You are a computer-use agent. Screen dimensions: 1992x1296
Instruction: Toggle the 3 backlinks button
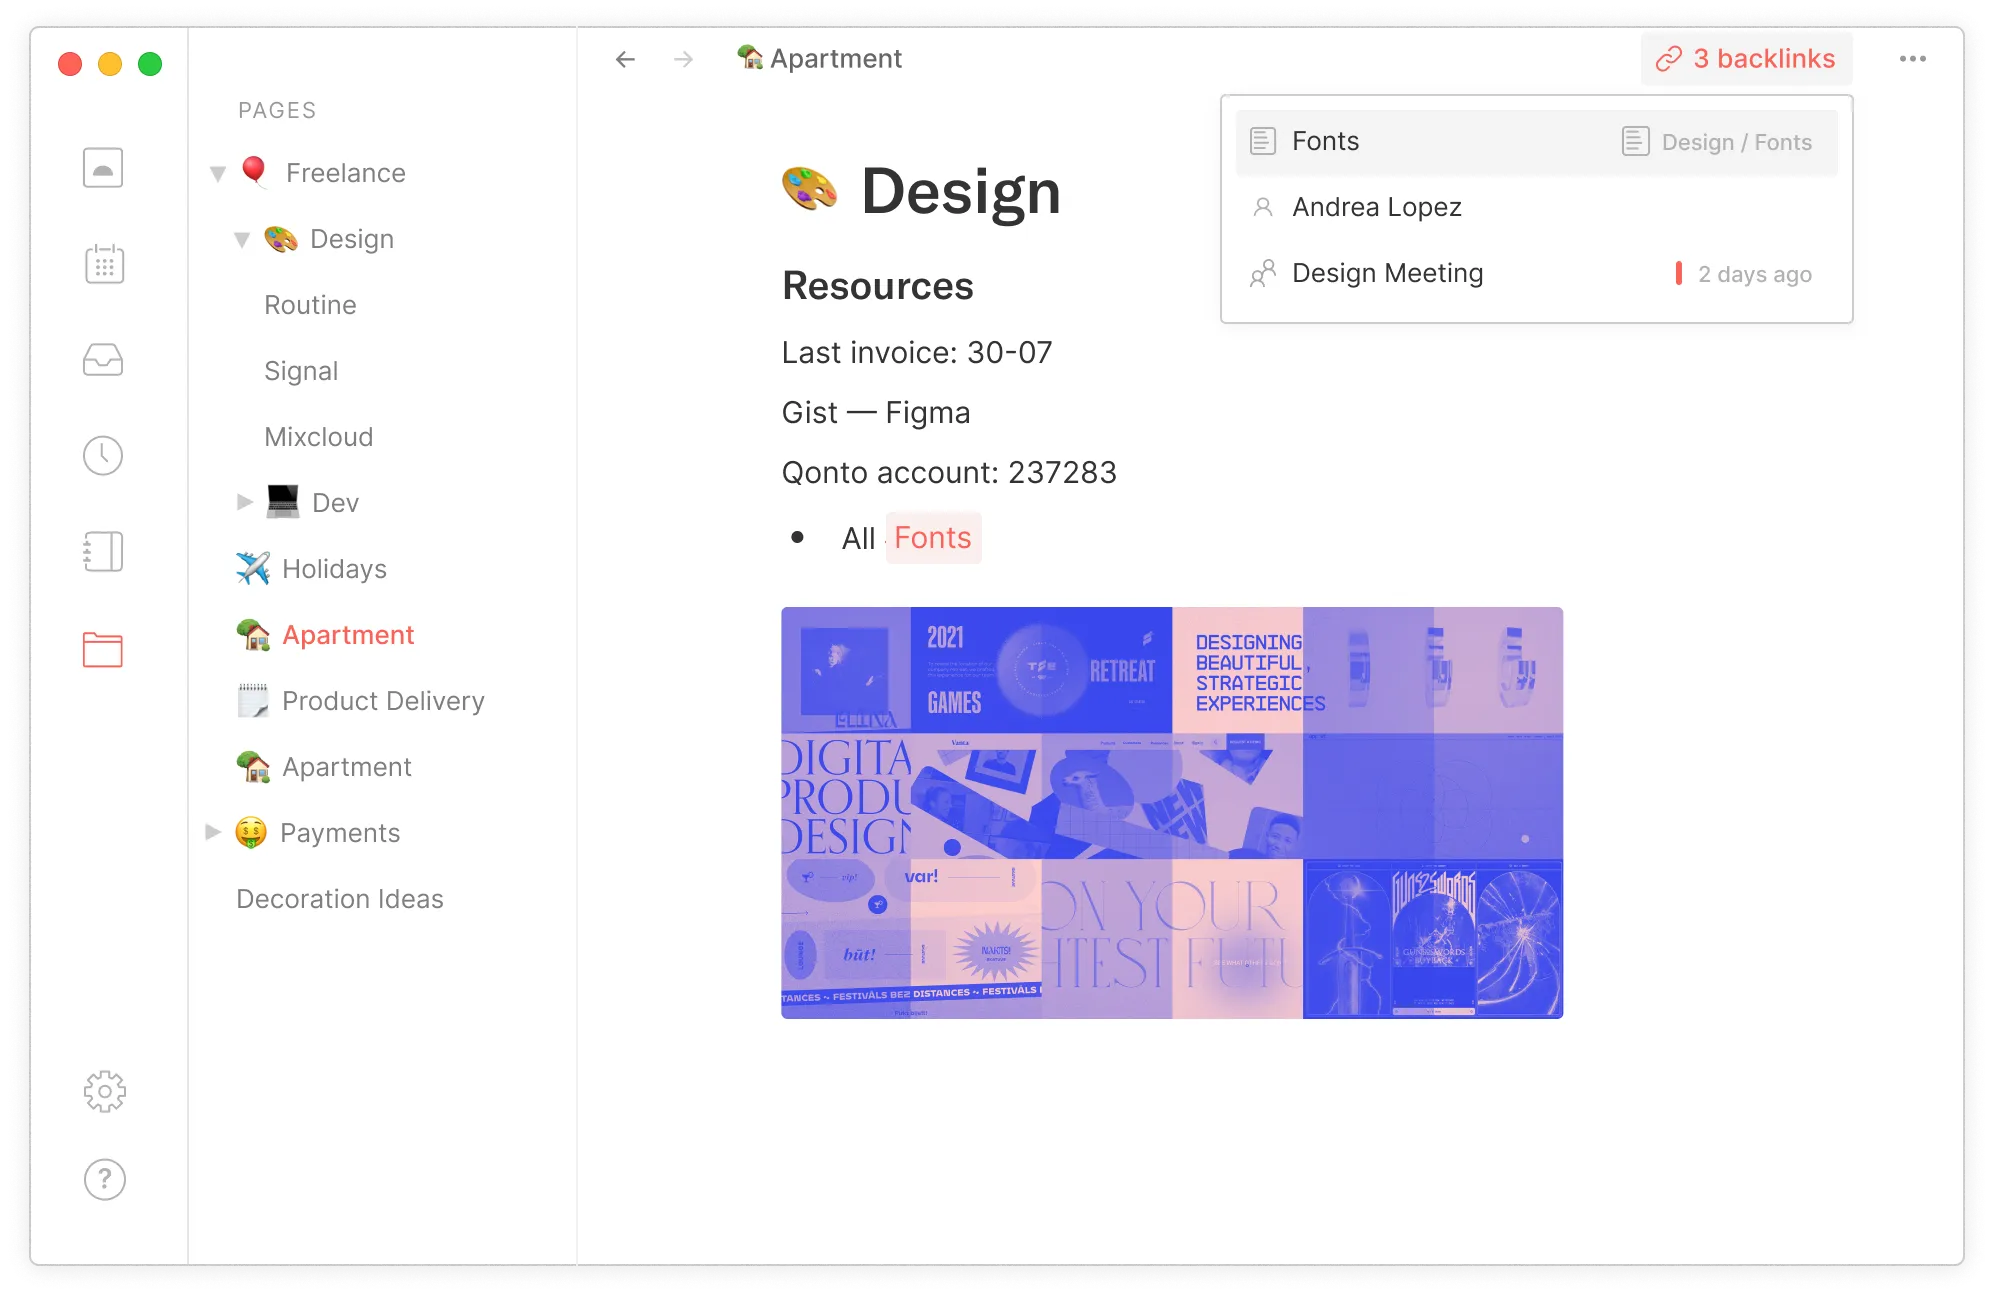click(x=1746, y=59)
